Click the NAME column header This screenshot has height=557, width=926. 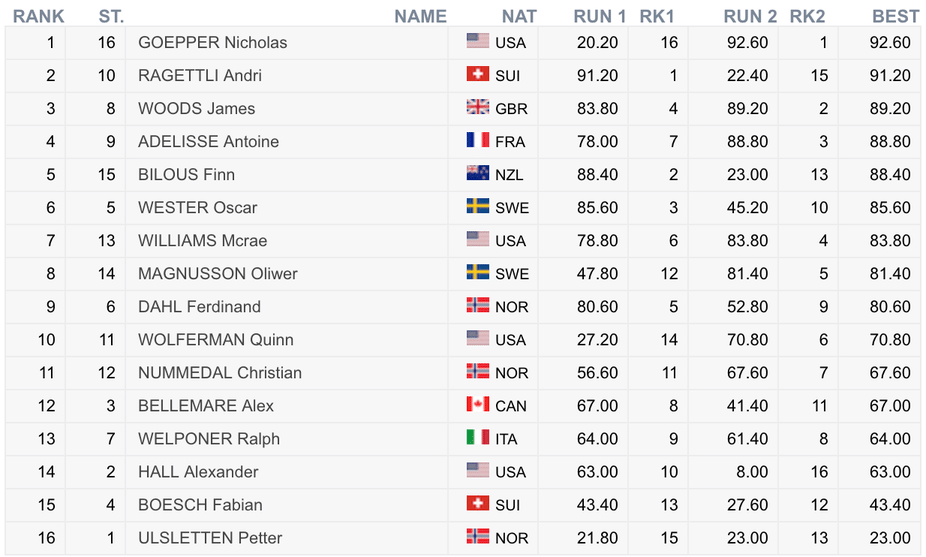pos(420,16)
